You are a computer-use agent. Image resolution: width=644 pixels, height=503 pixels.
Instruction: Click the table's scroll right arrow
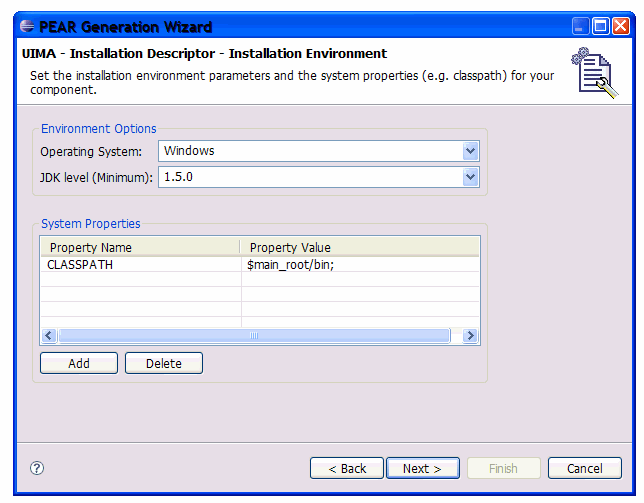471,336
